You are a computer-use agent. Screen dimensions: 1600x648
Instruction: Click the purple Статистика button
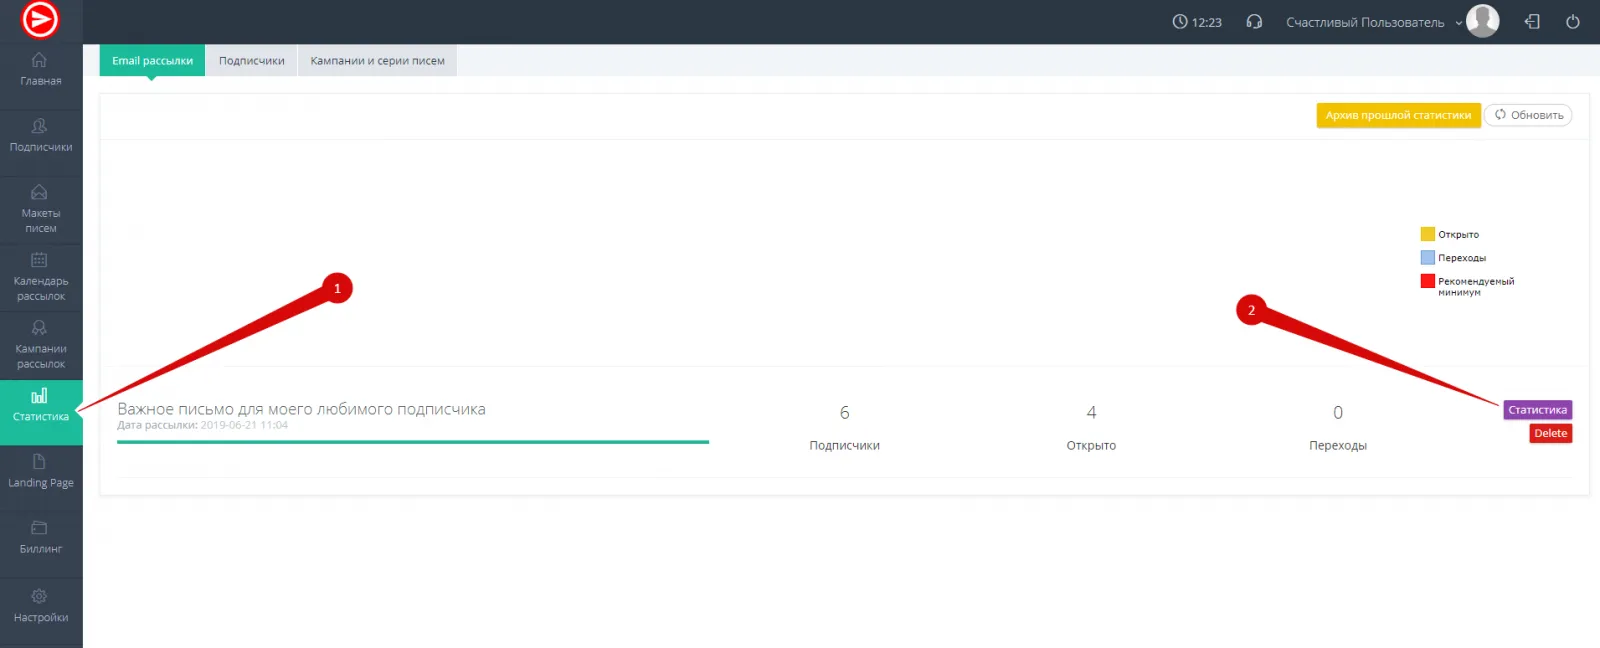click(x=1537, y=410)
